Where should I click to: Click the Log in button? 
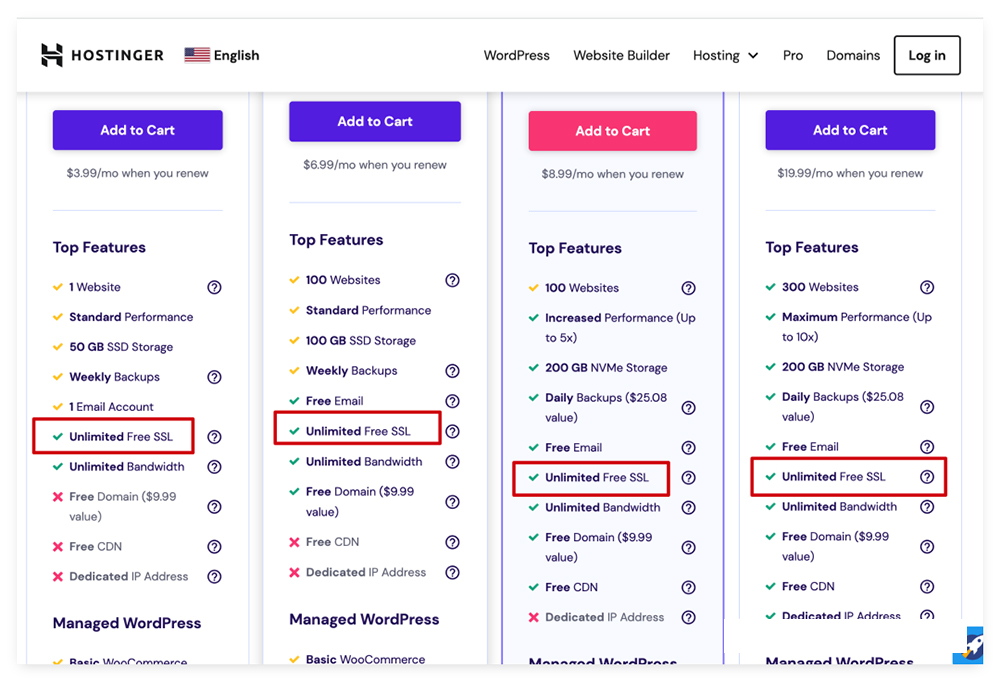tap(927, 55)
